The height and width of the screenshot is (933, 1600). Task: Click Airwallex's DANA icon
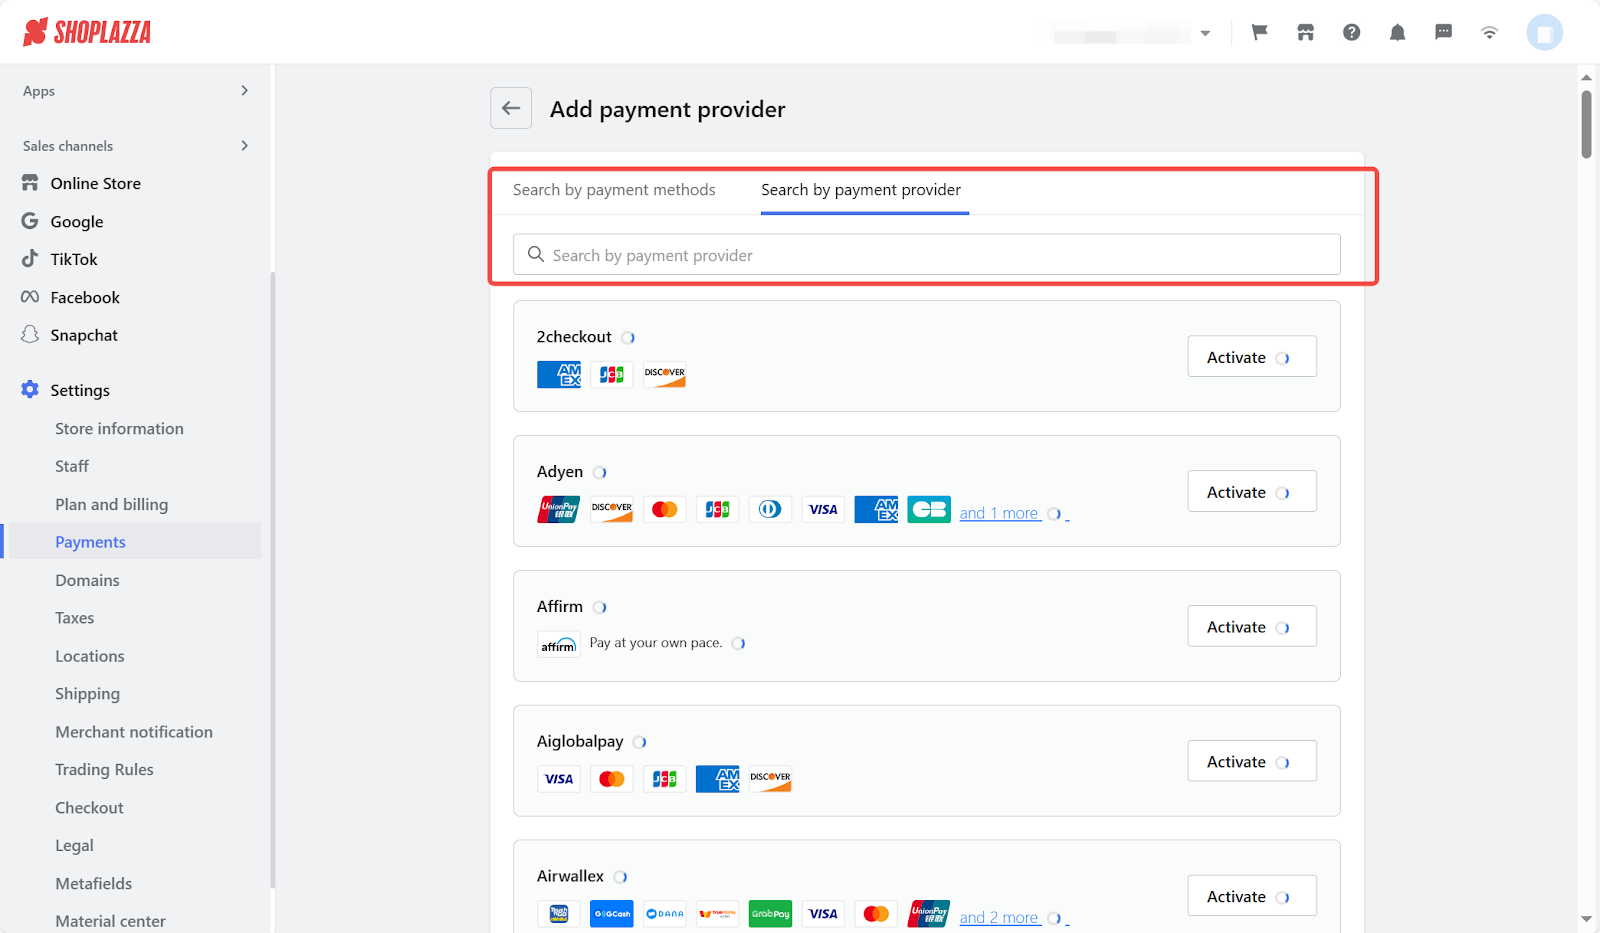pyautogui.click(x=665, y=914)
